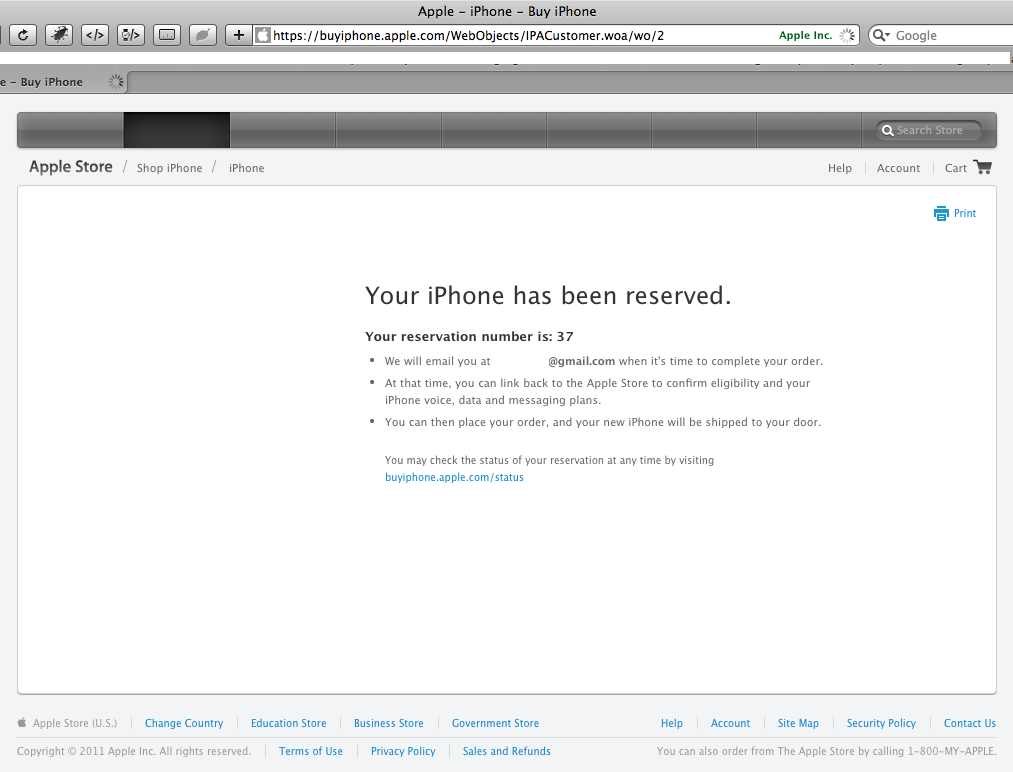The image size is (1013, 772).
Task: Open Government Store footer link
Action: [495, 723]
